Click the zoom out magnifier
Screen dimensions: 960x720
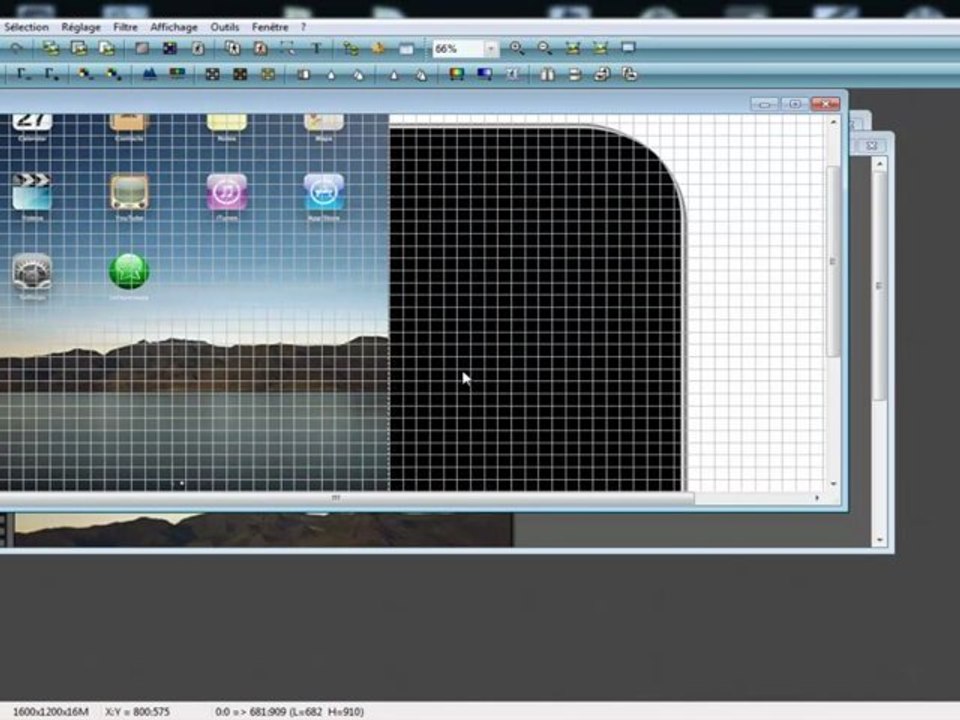point(545,48)
